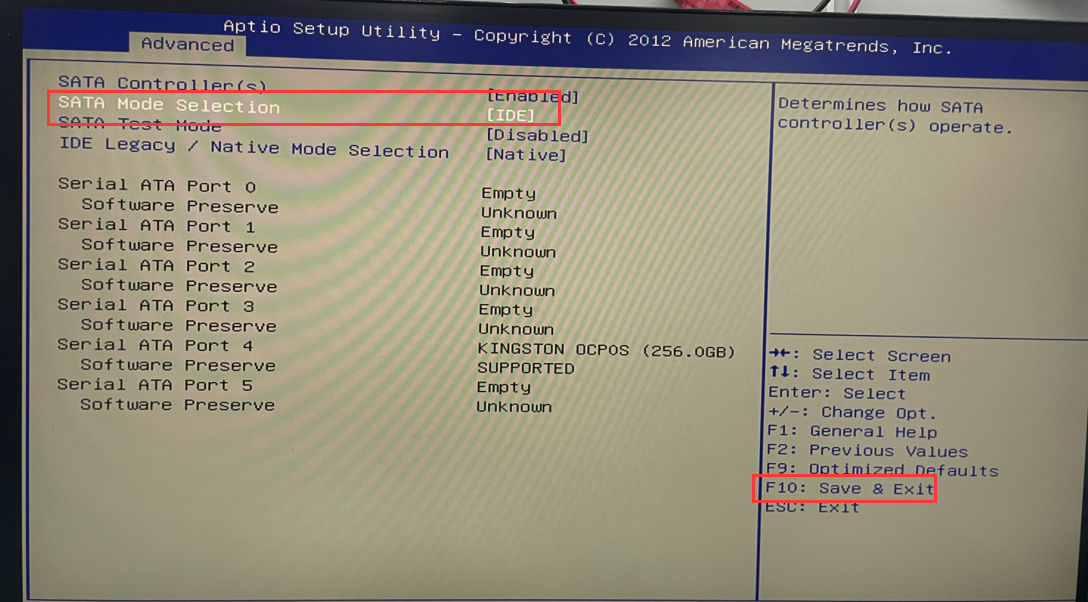The height and width of the screenshot is (602, 1088).
Task: Click ESC: Exit option
Action: [x=813, y=507]
